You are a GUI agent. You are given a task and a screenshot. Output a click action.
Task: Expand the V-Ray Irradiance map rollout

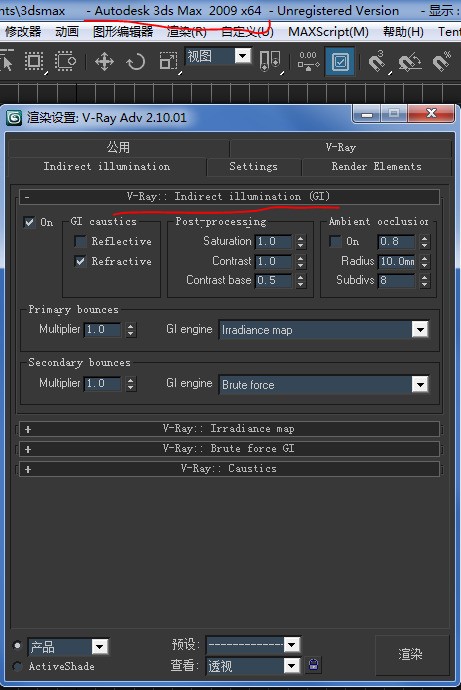[x=229, y=429]
